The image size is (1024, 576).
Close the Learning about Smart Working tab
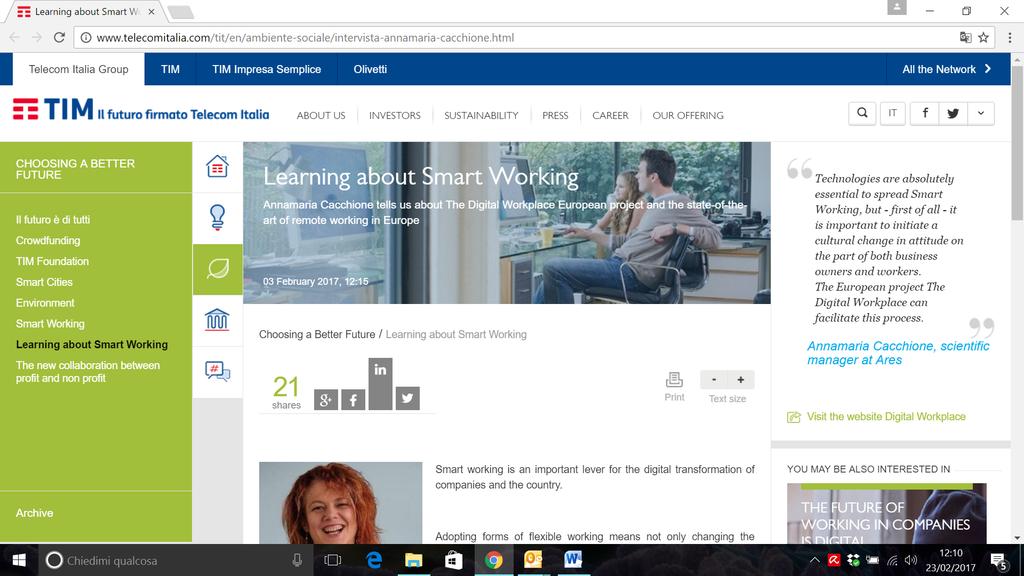(x=152, y=12)
